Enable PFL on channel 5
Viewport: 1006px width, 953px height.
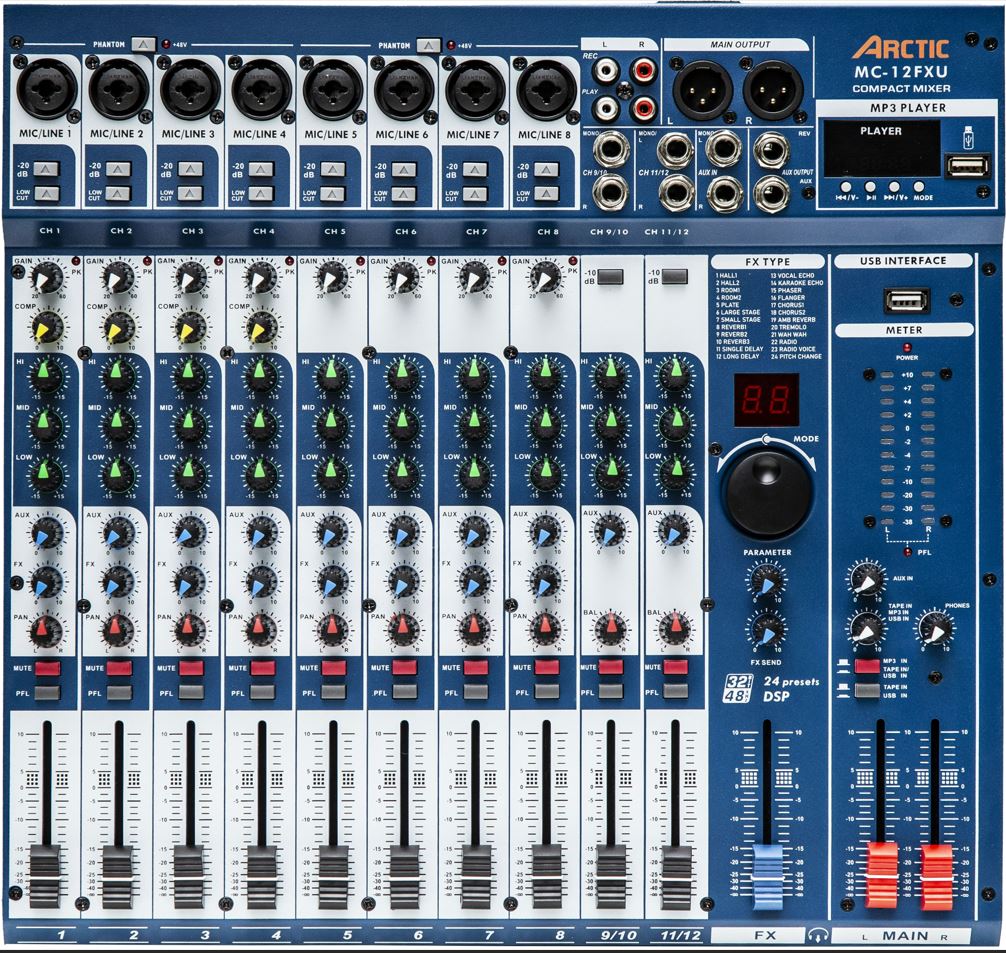[333, 692]
